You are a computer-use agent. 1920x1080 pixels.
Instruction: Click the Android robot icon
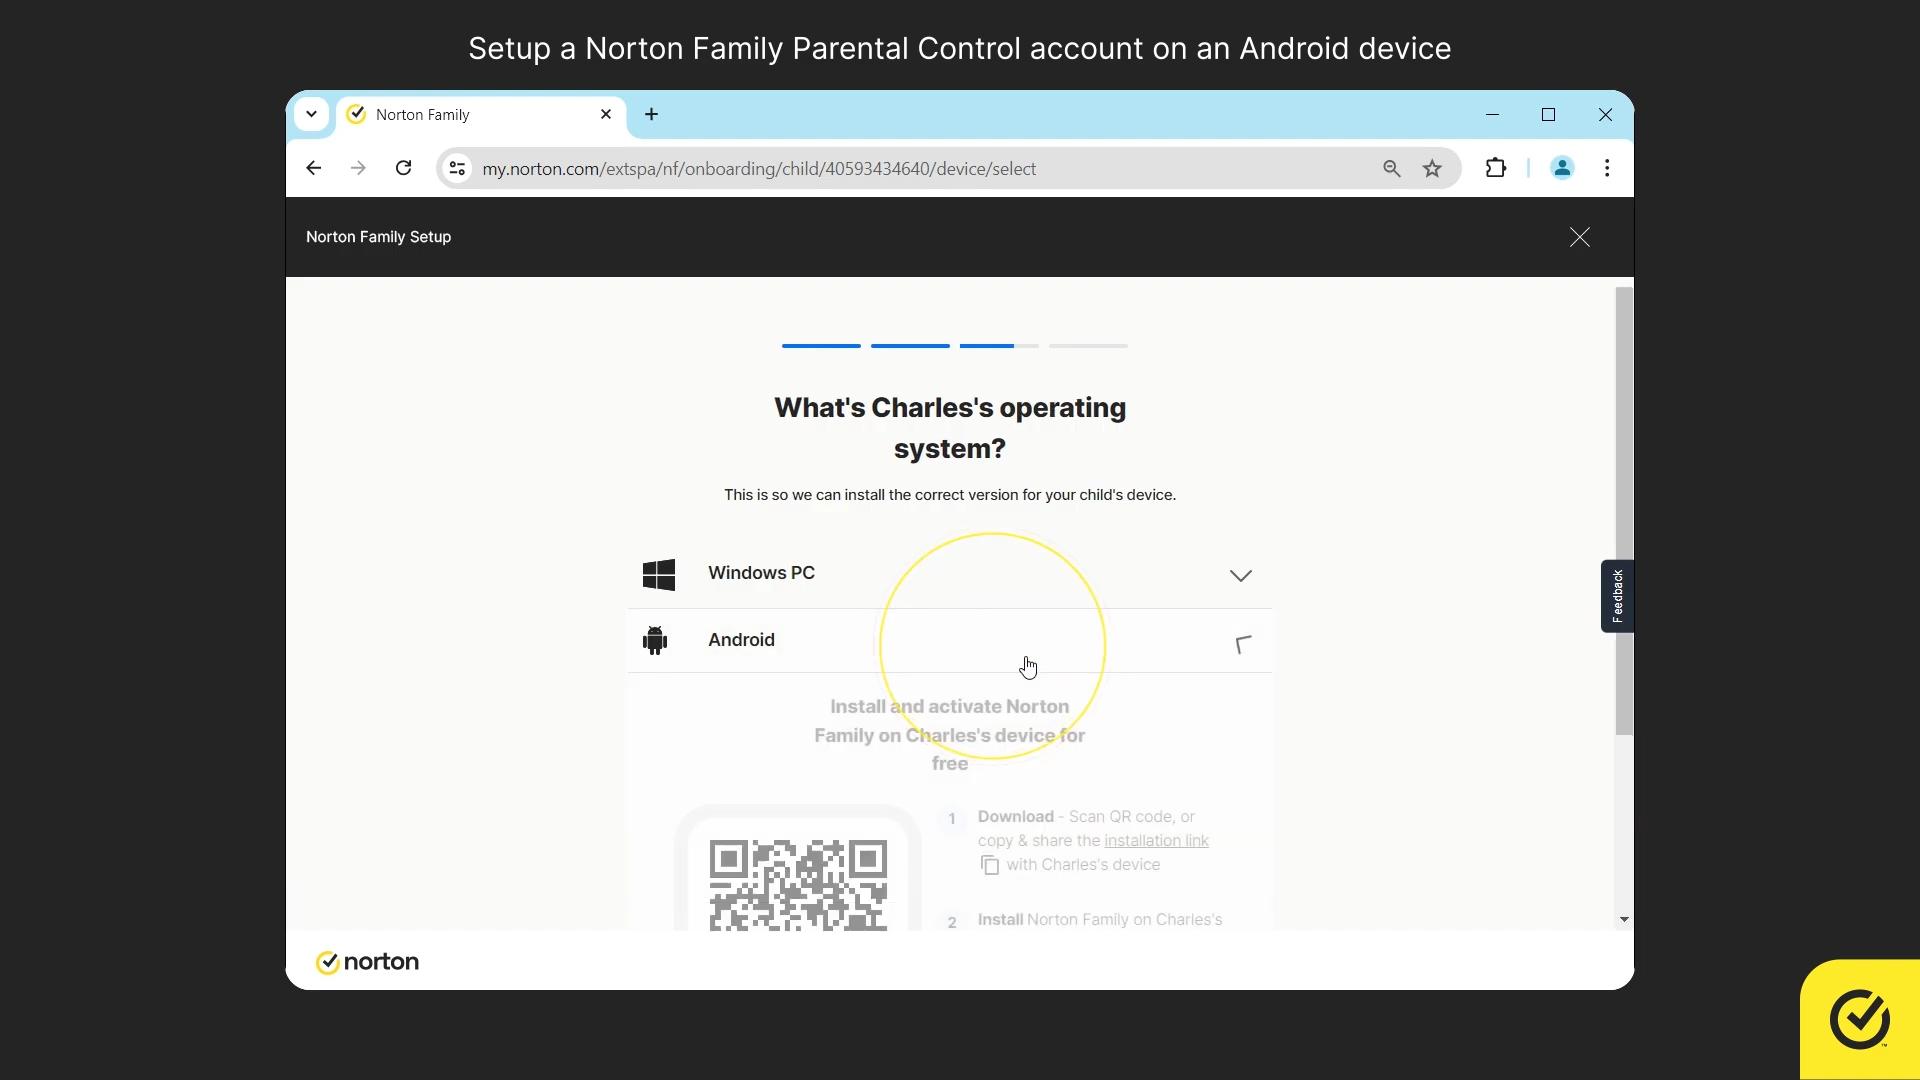655,640
